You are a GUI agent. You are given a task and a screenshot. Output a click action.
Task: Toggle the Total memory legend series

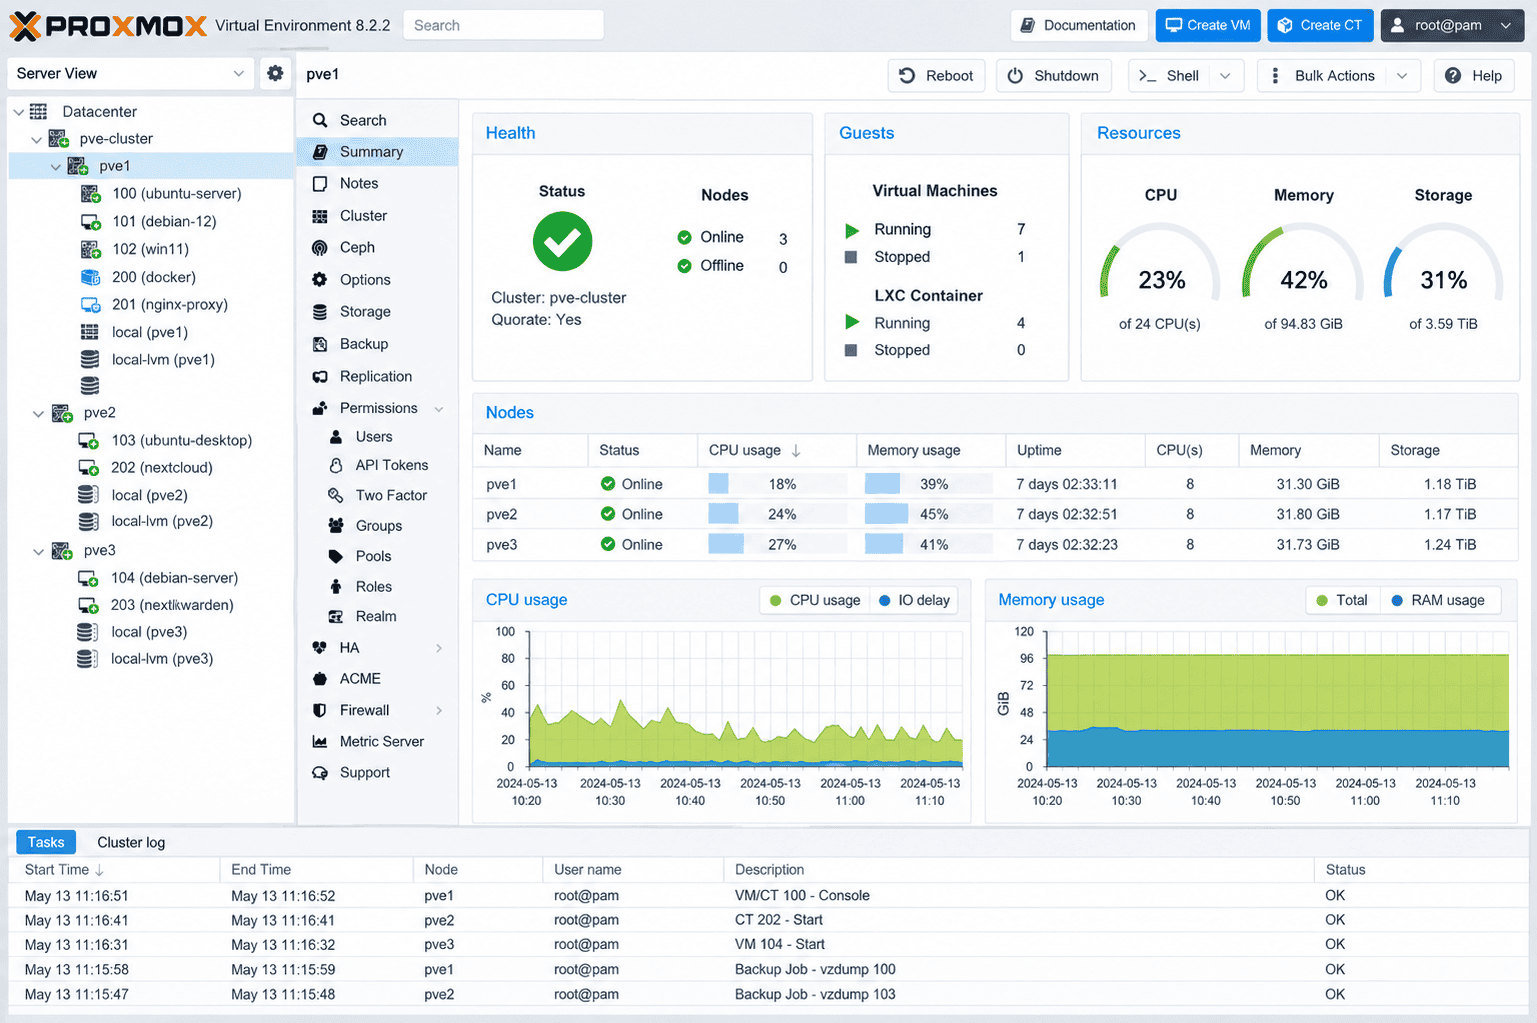tap(1342, 600)
